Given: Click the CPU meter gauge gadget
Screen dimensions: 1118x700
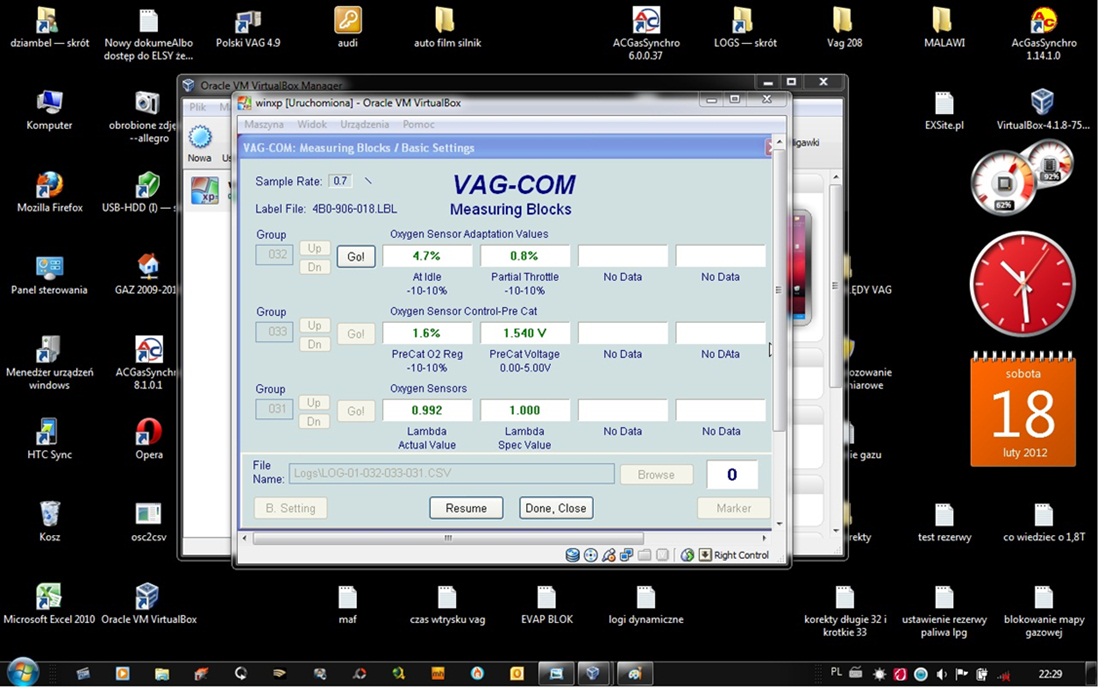Looking at the screenshot, I should pos(1002,182).
